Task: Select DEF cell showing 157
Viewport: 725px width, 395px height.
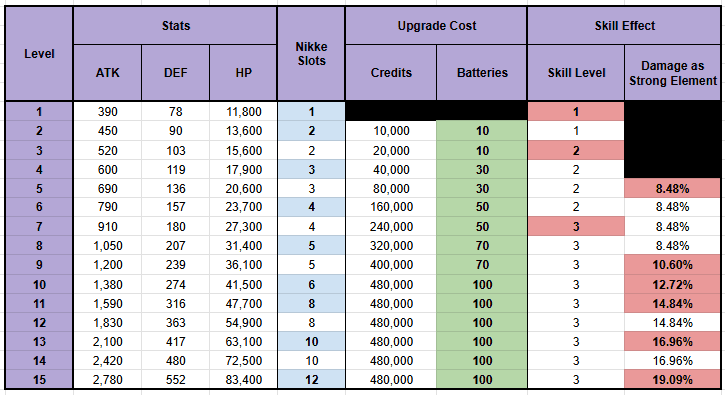Action: coord(175,207)
